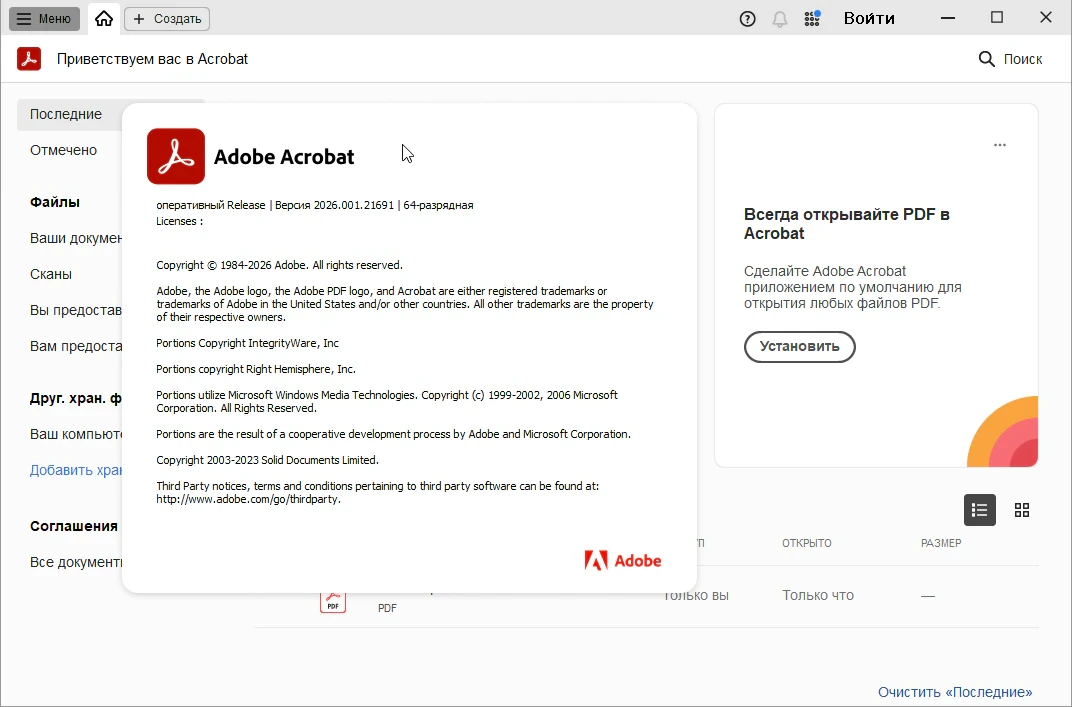Open the Меню hamburger menu
The image size is (1072, 707).
click(x=44, y=18)
